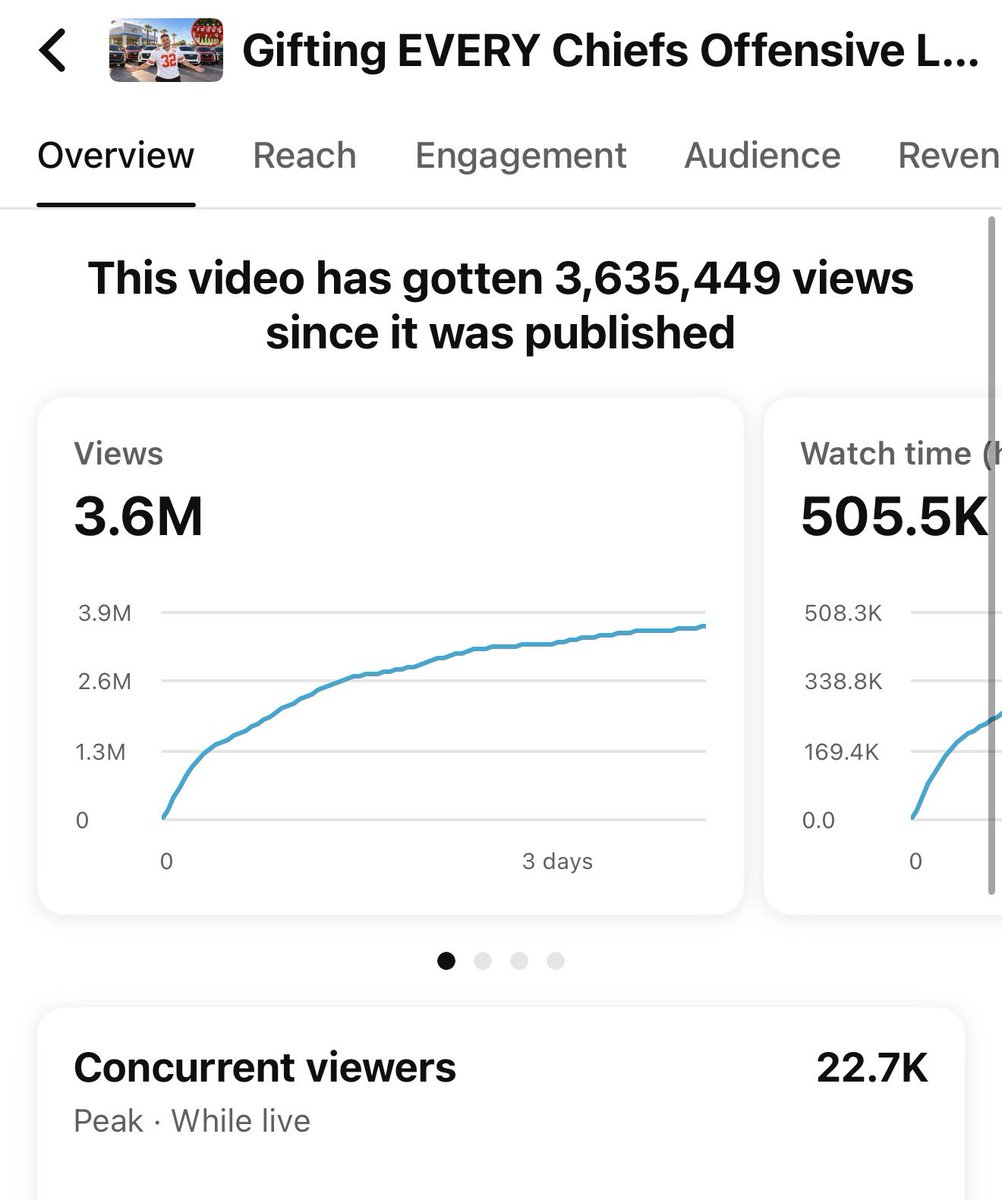Switch to the Audience tab

[x=762, y=156]
